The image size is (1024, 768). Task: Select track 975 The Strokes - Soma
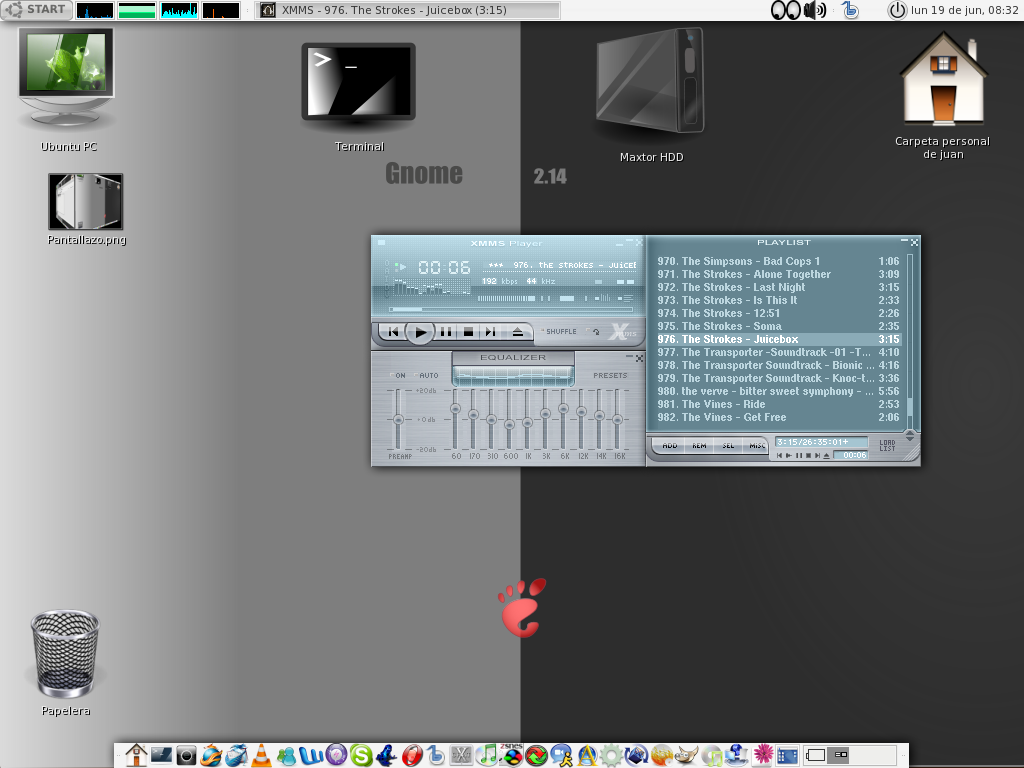(x=778, y=327)
